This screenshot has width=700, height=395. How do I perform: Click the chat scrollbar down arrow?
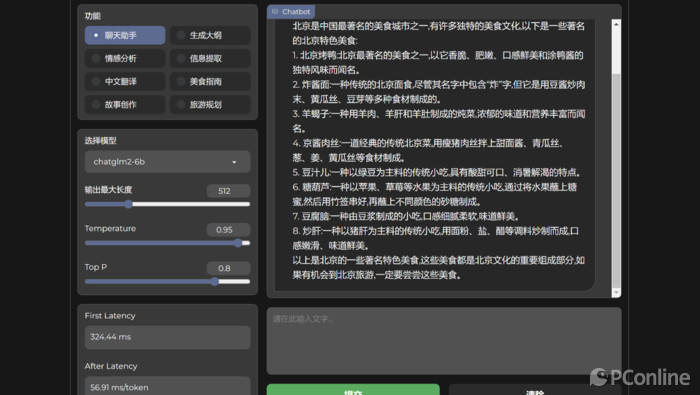616,292
